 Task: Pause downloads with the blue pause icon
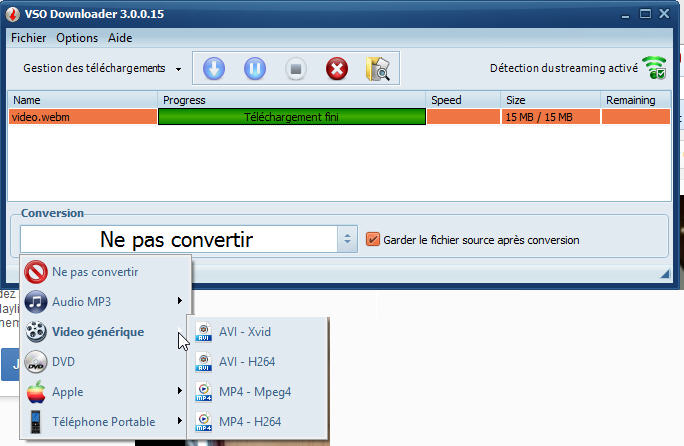pos(255,69)
